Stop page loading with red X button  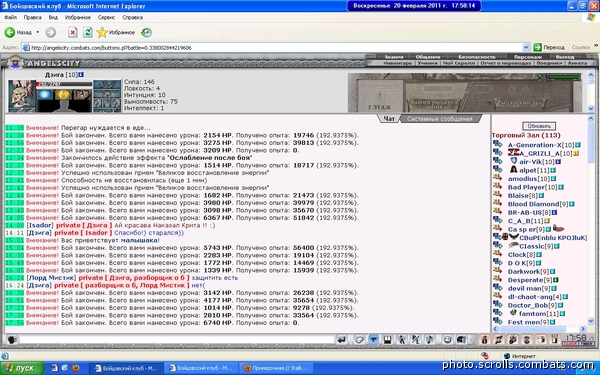coord(73,33)
